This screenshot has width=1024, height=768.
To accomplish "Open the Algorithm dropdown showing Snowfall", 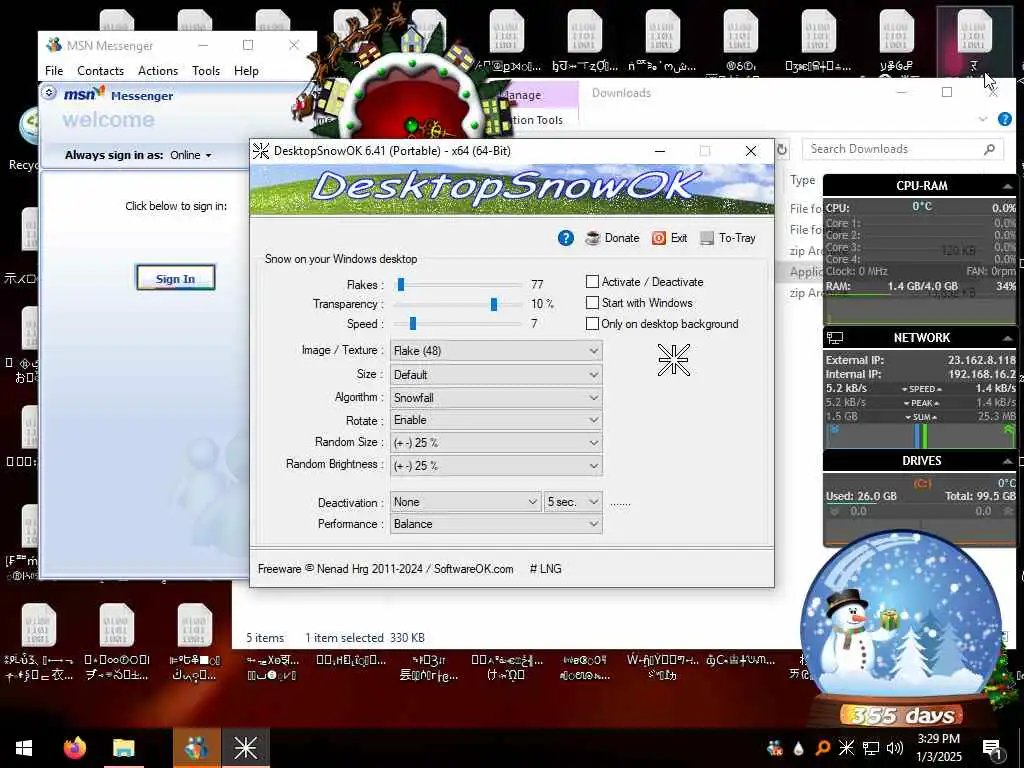I will point(496,398).
